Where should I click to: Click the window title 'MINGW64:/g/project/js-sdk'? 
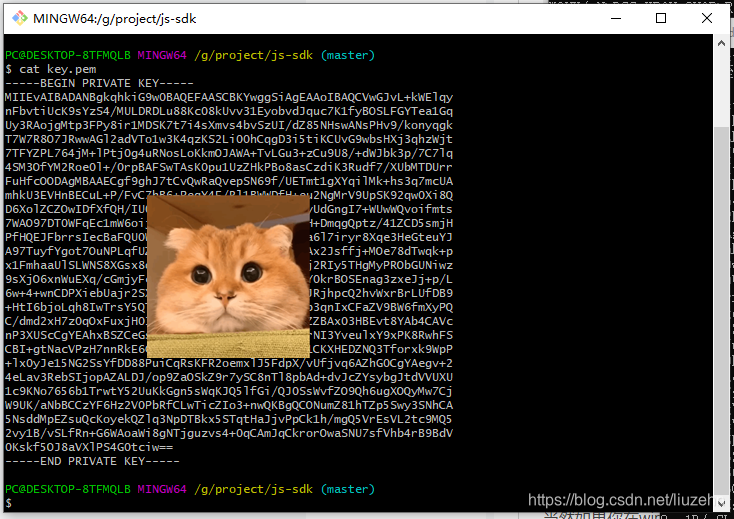115,19
